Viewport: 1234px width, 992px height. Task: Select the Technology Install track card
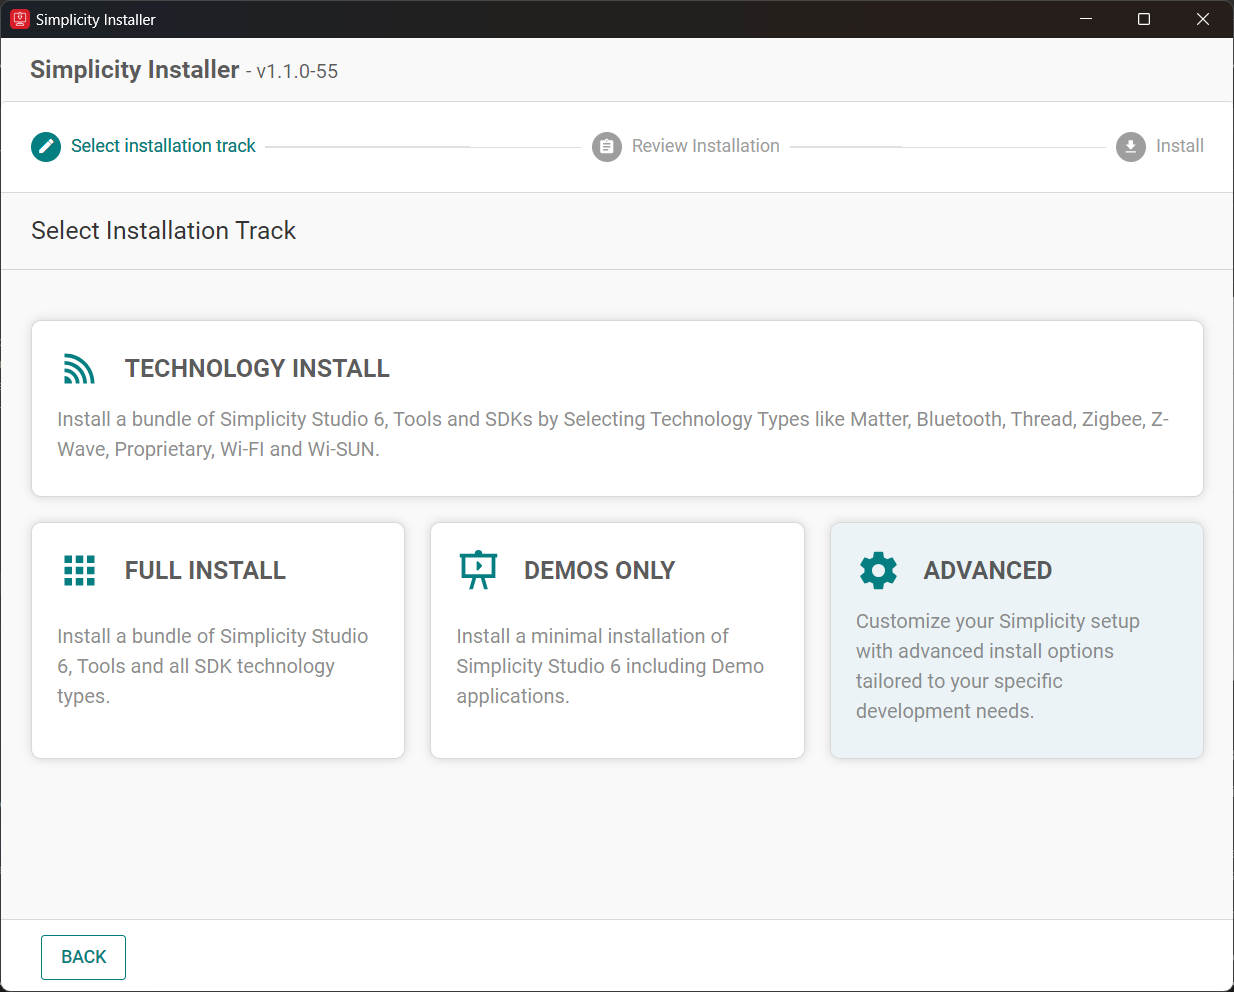(x=617, y=408)
